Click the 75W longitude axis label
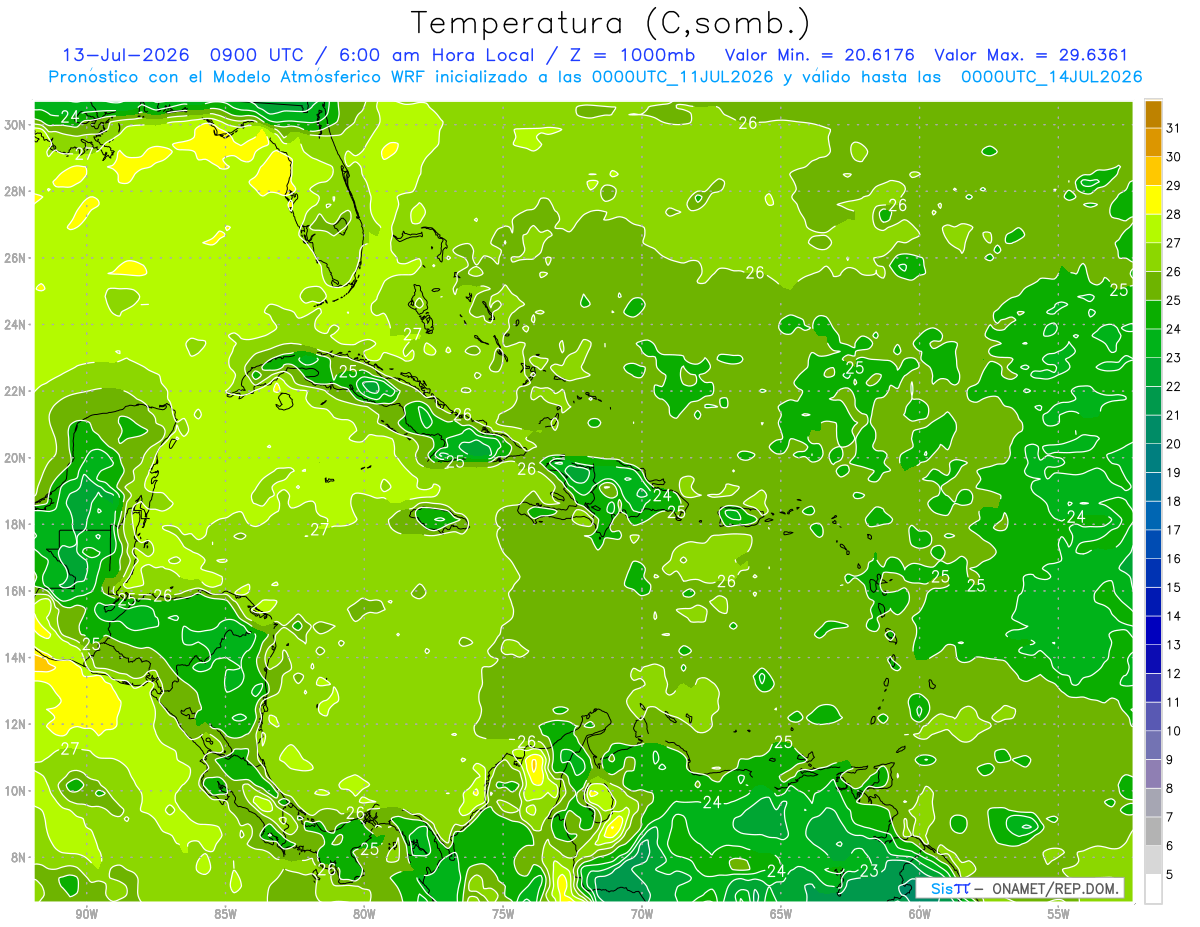 [503, 913]
